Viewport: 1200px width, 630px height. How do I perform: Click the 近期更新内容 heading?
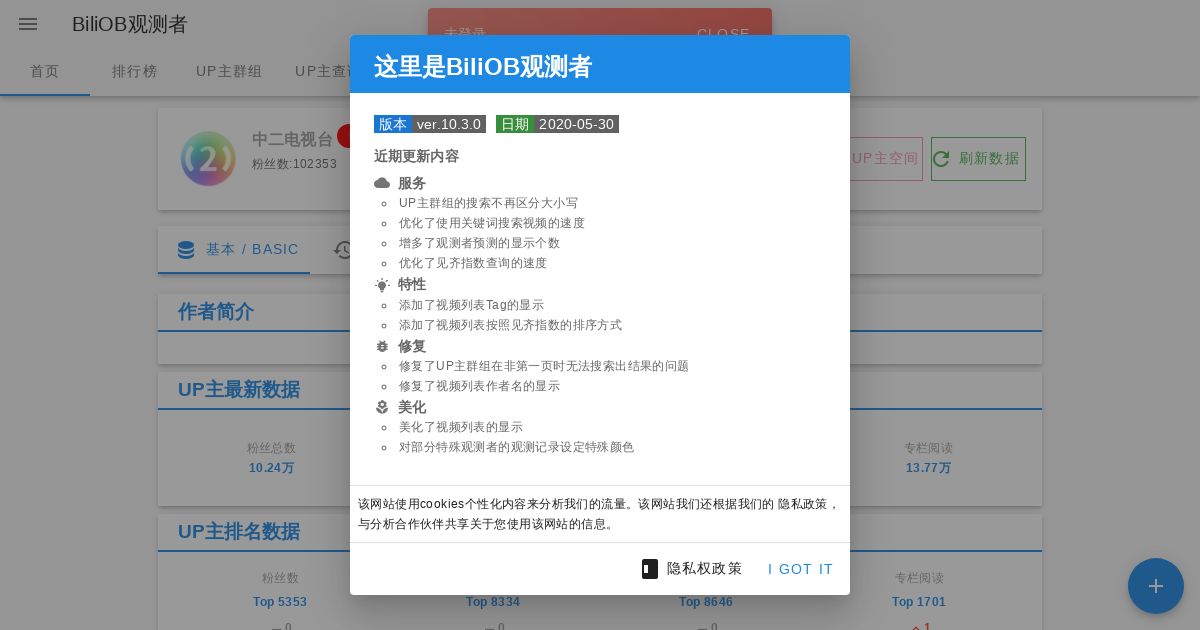click(x=416, y=156)
